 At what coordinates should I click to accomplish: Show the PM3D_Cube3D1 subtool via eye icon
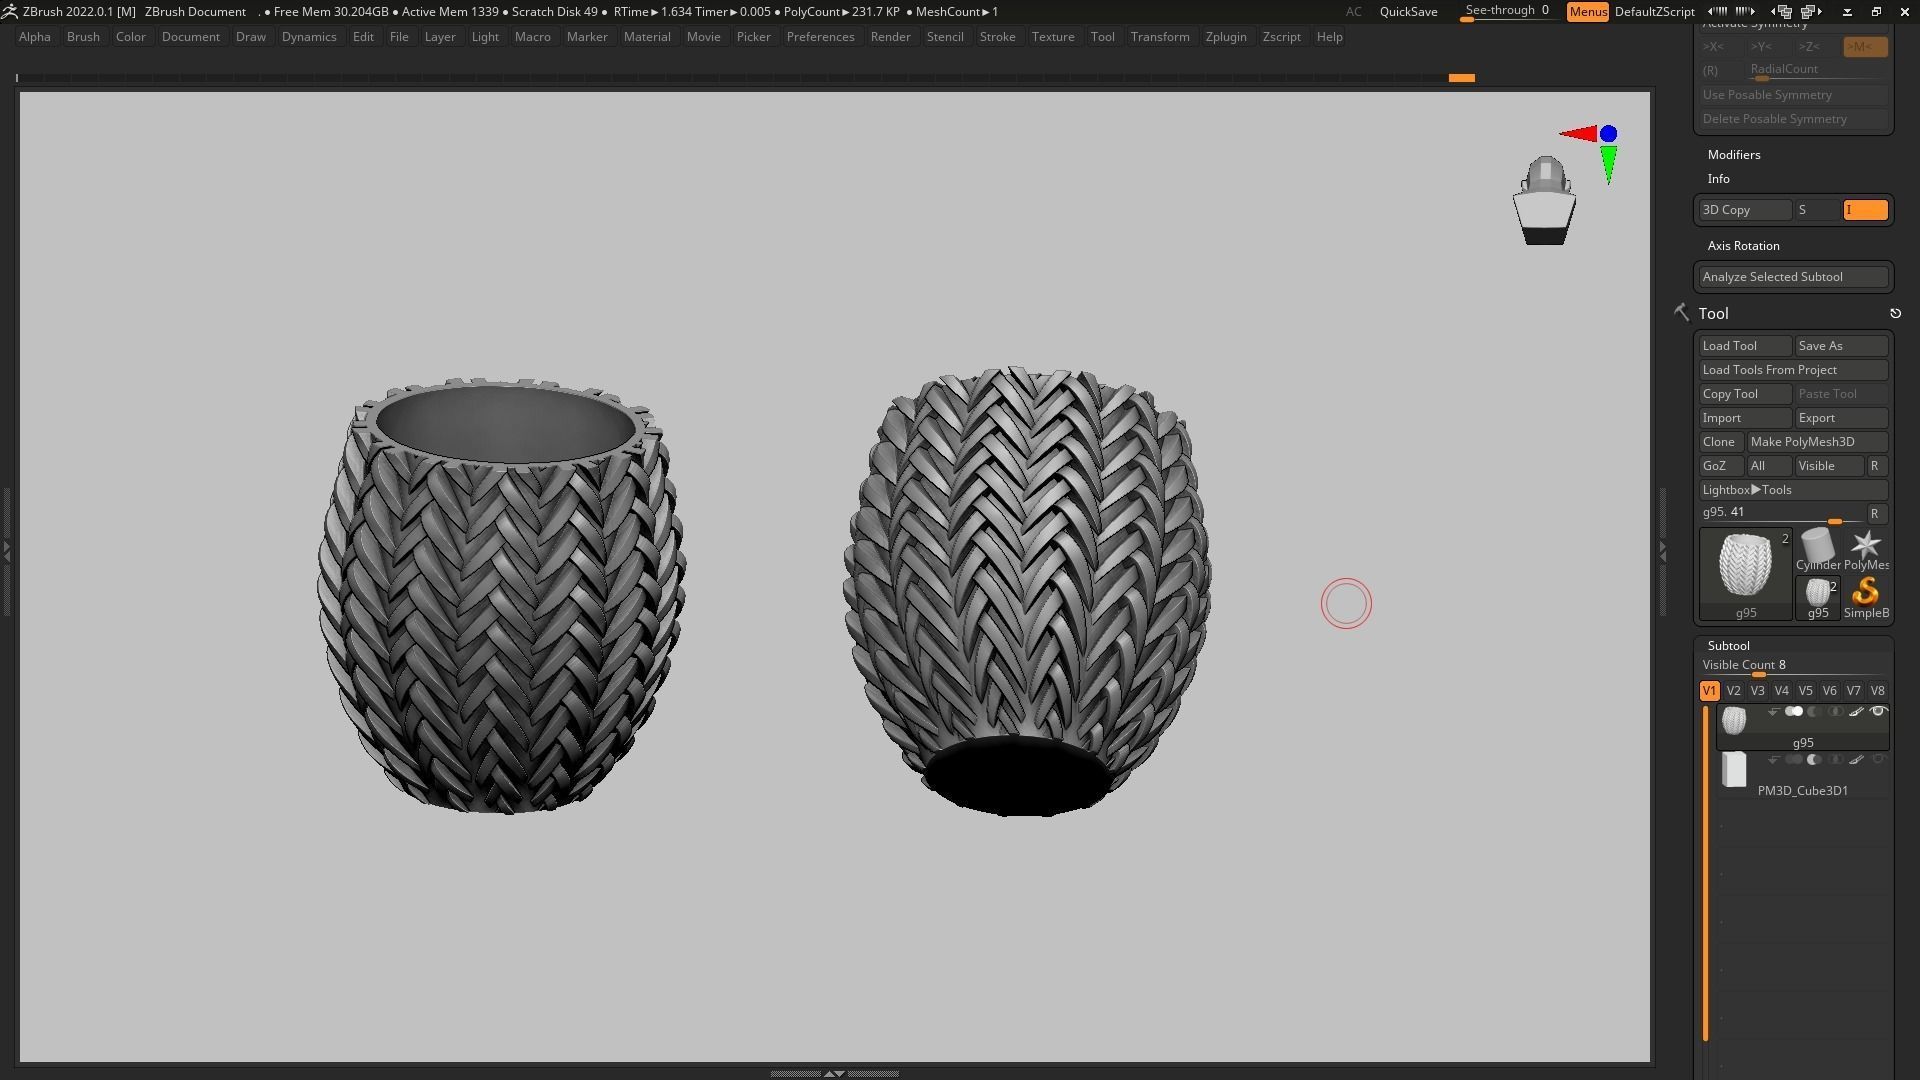tap(1878, 760)
